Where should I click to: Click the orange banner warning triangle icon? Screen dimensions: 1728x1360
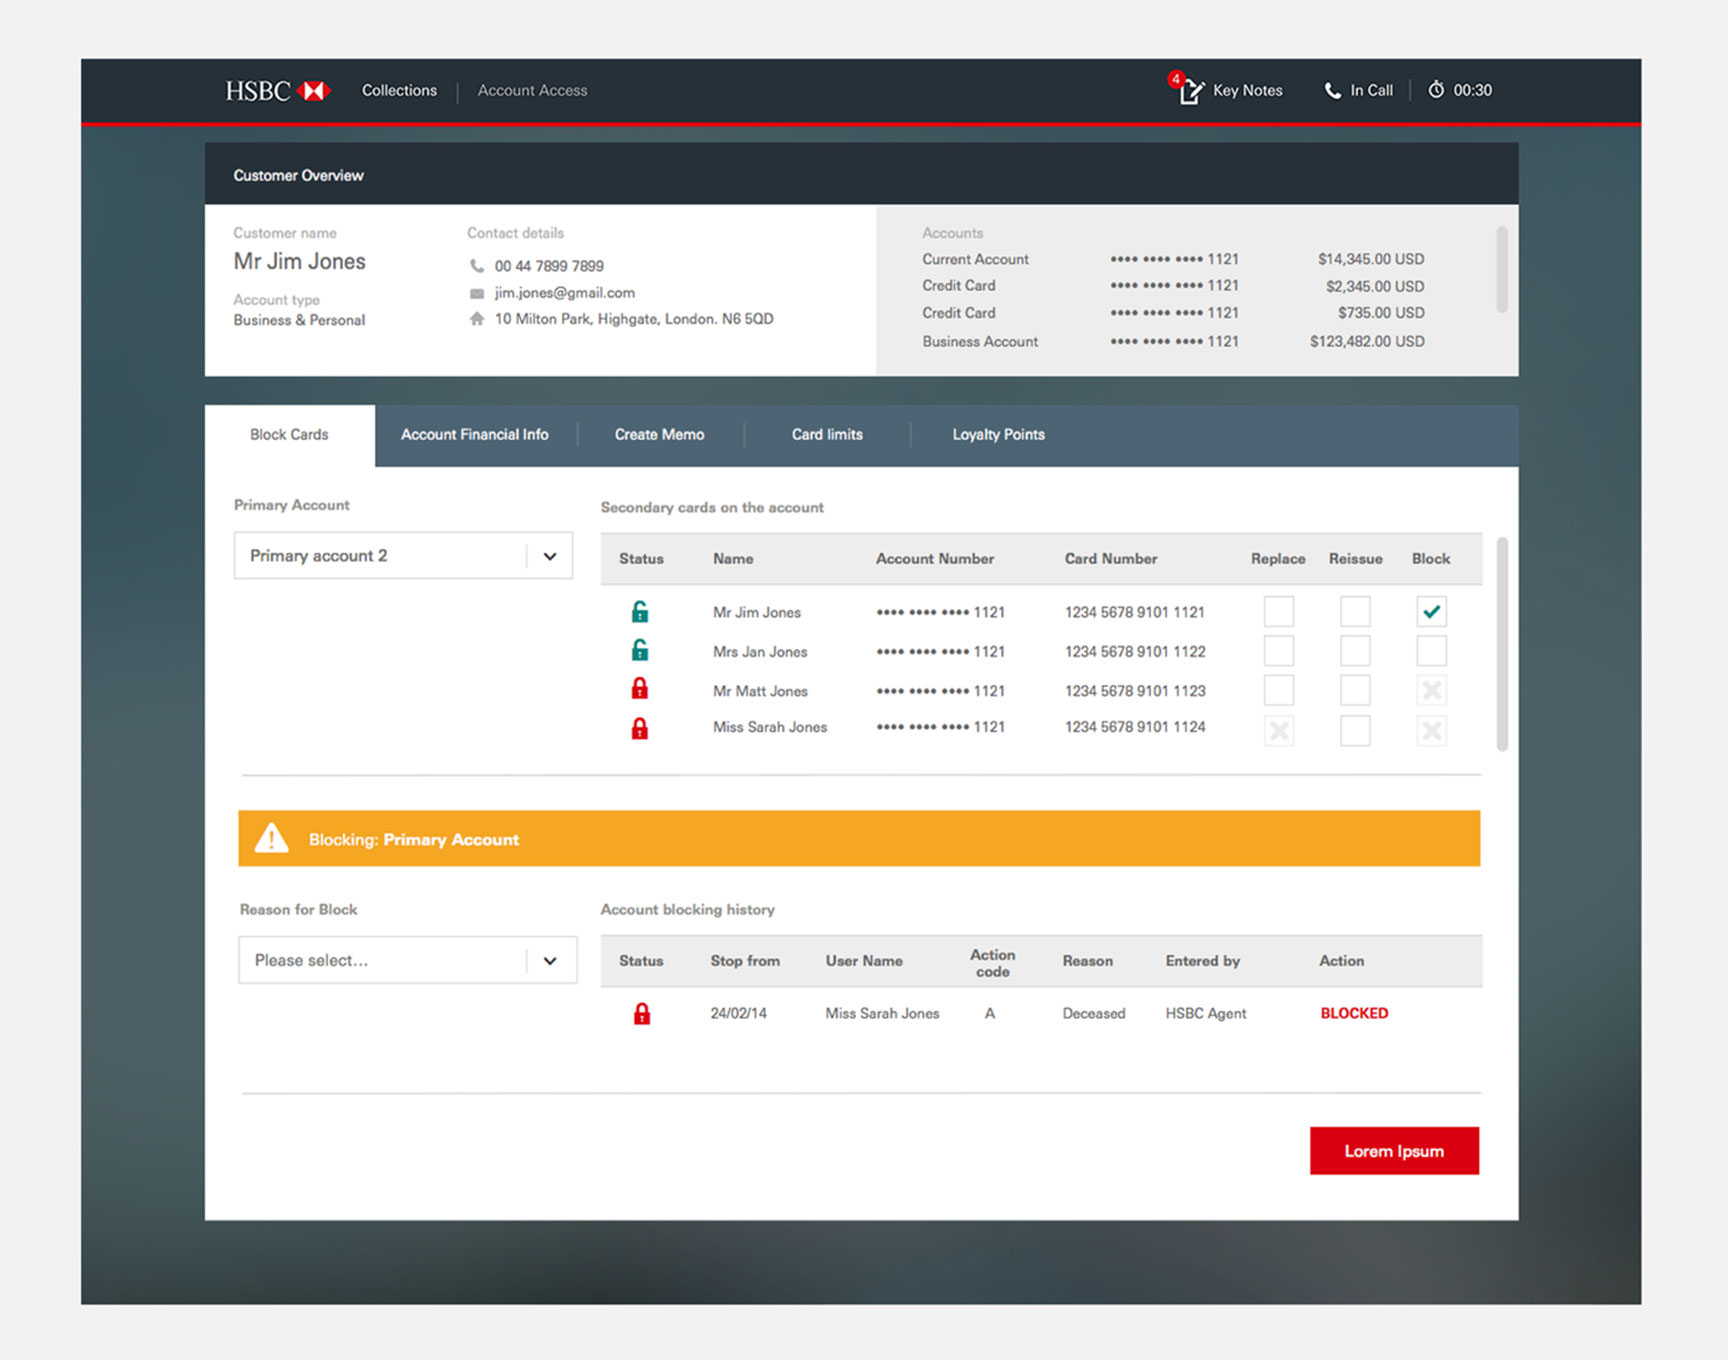[x=271, y=839]
